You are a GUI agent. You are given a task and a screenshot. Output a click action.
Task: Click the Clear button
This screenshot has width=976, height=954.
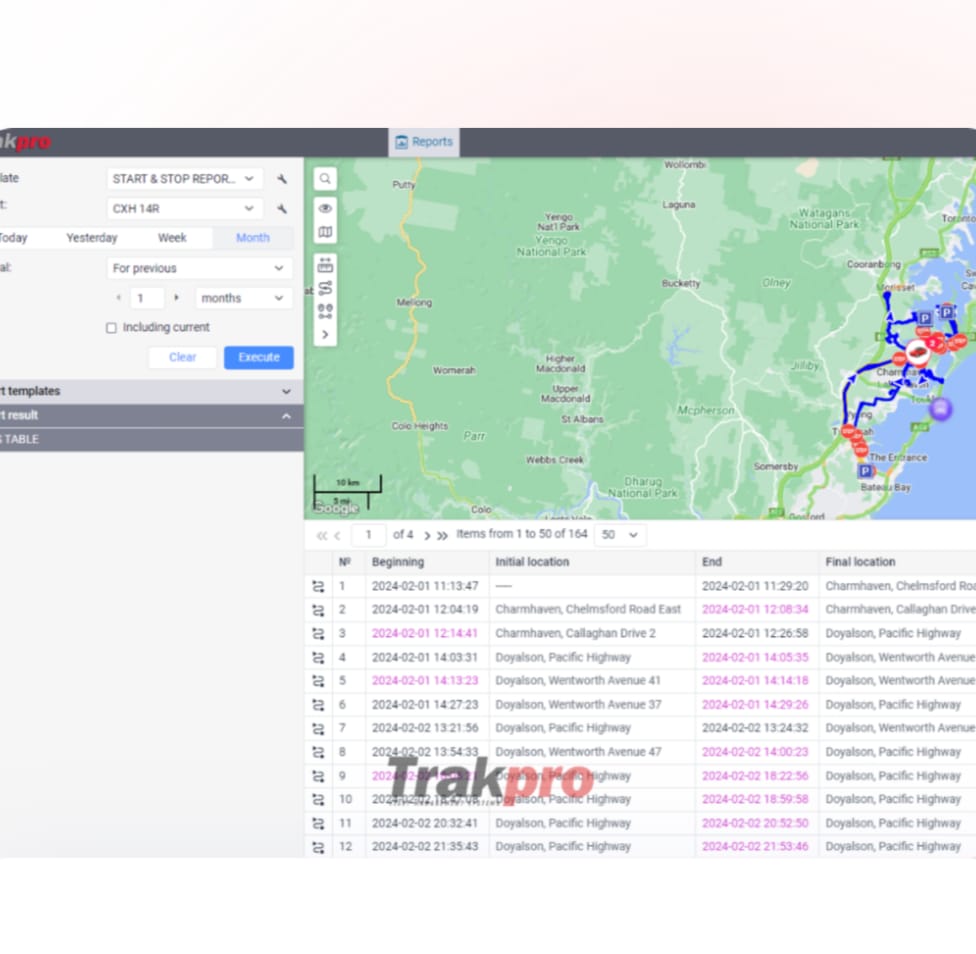click(182, 357)
